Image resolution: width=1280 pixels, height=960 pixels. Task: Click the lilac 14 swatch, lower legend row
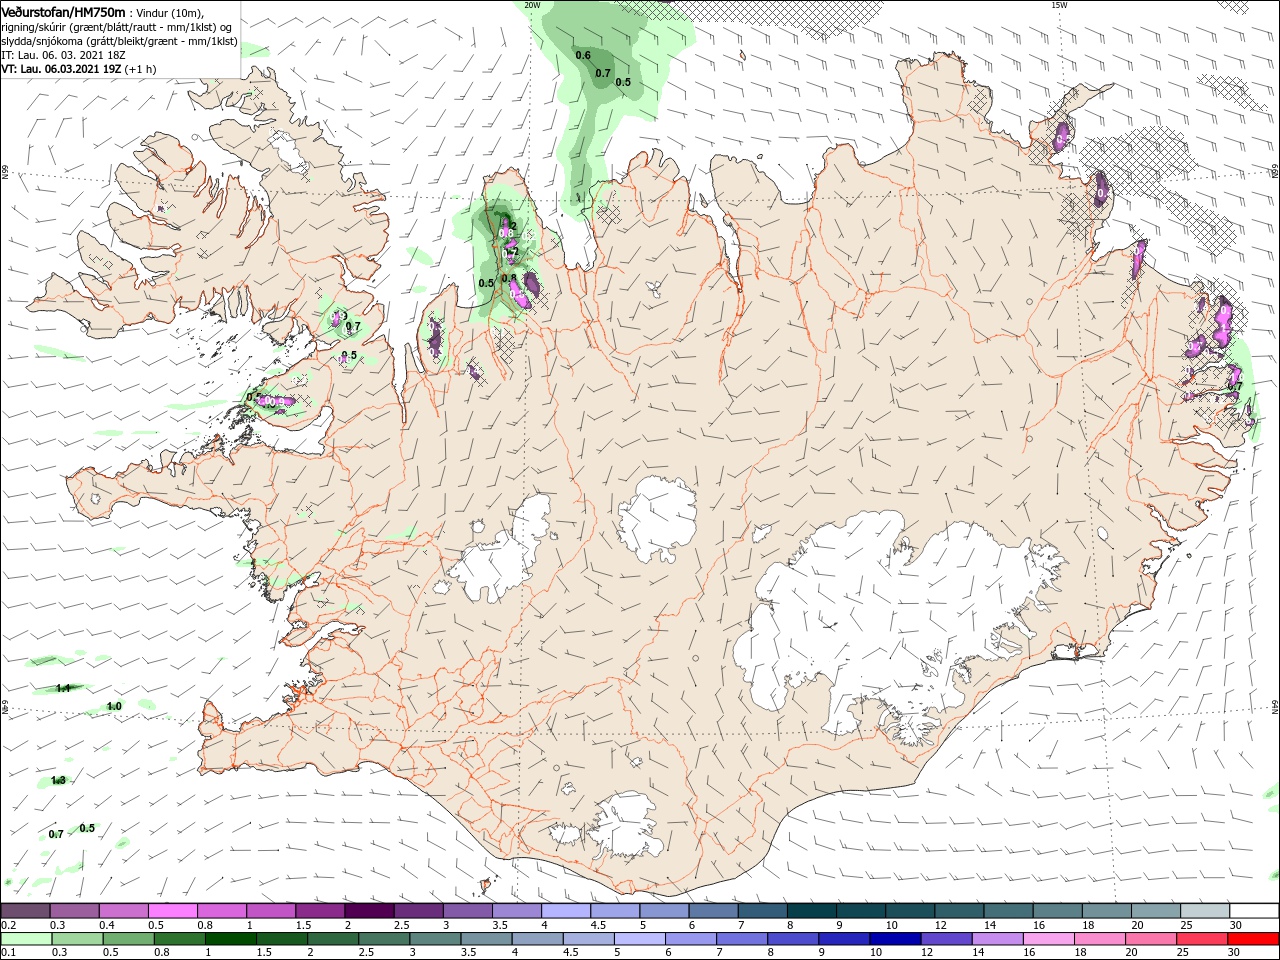click(998, 939)
